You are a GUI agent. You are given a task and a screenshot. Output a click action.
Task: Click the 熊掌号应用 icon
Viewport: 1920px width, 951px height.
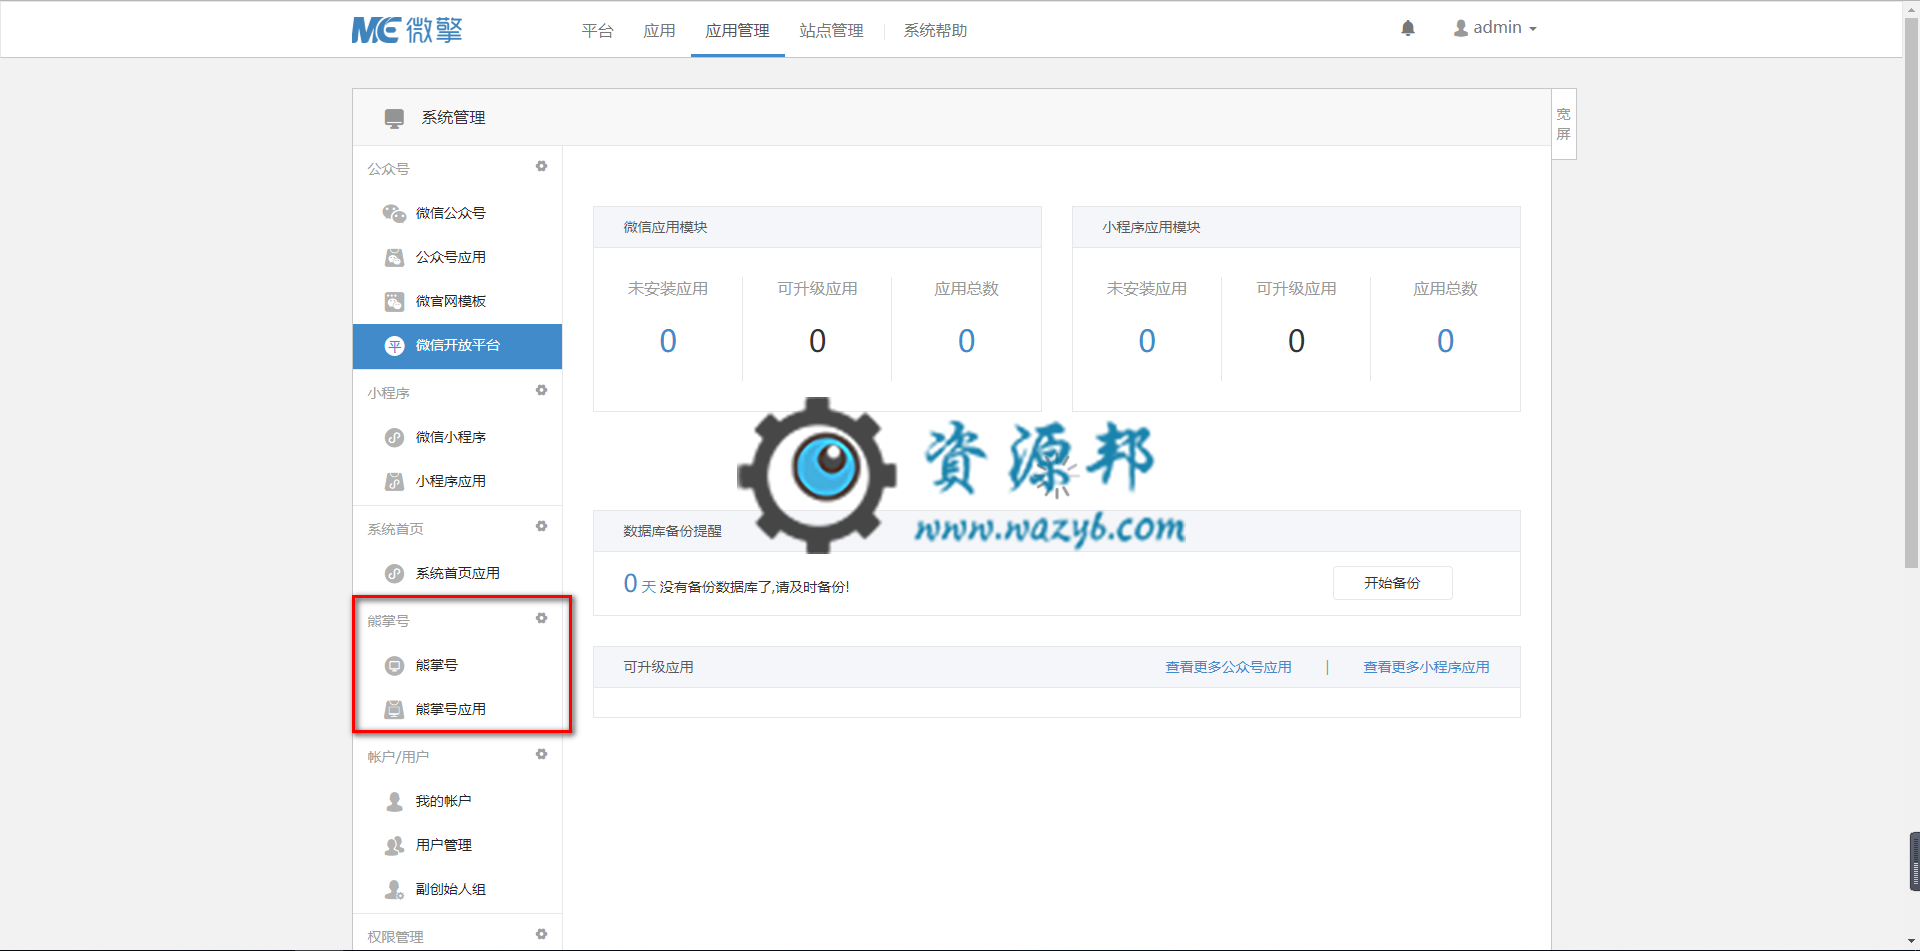[x=394, y=709]
